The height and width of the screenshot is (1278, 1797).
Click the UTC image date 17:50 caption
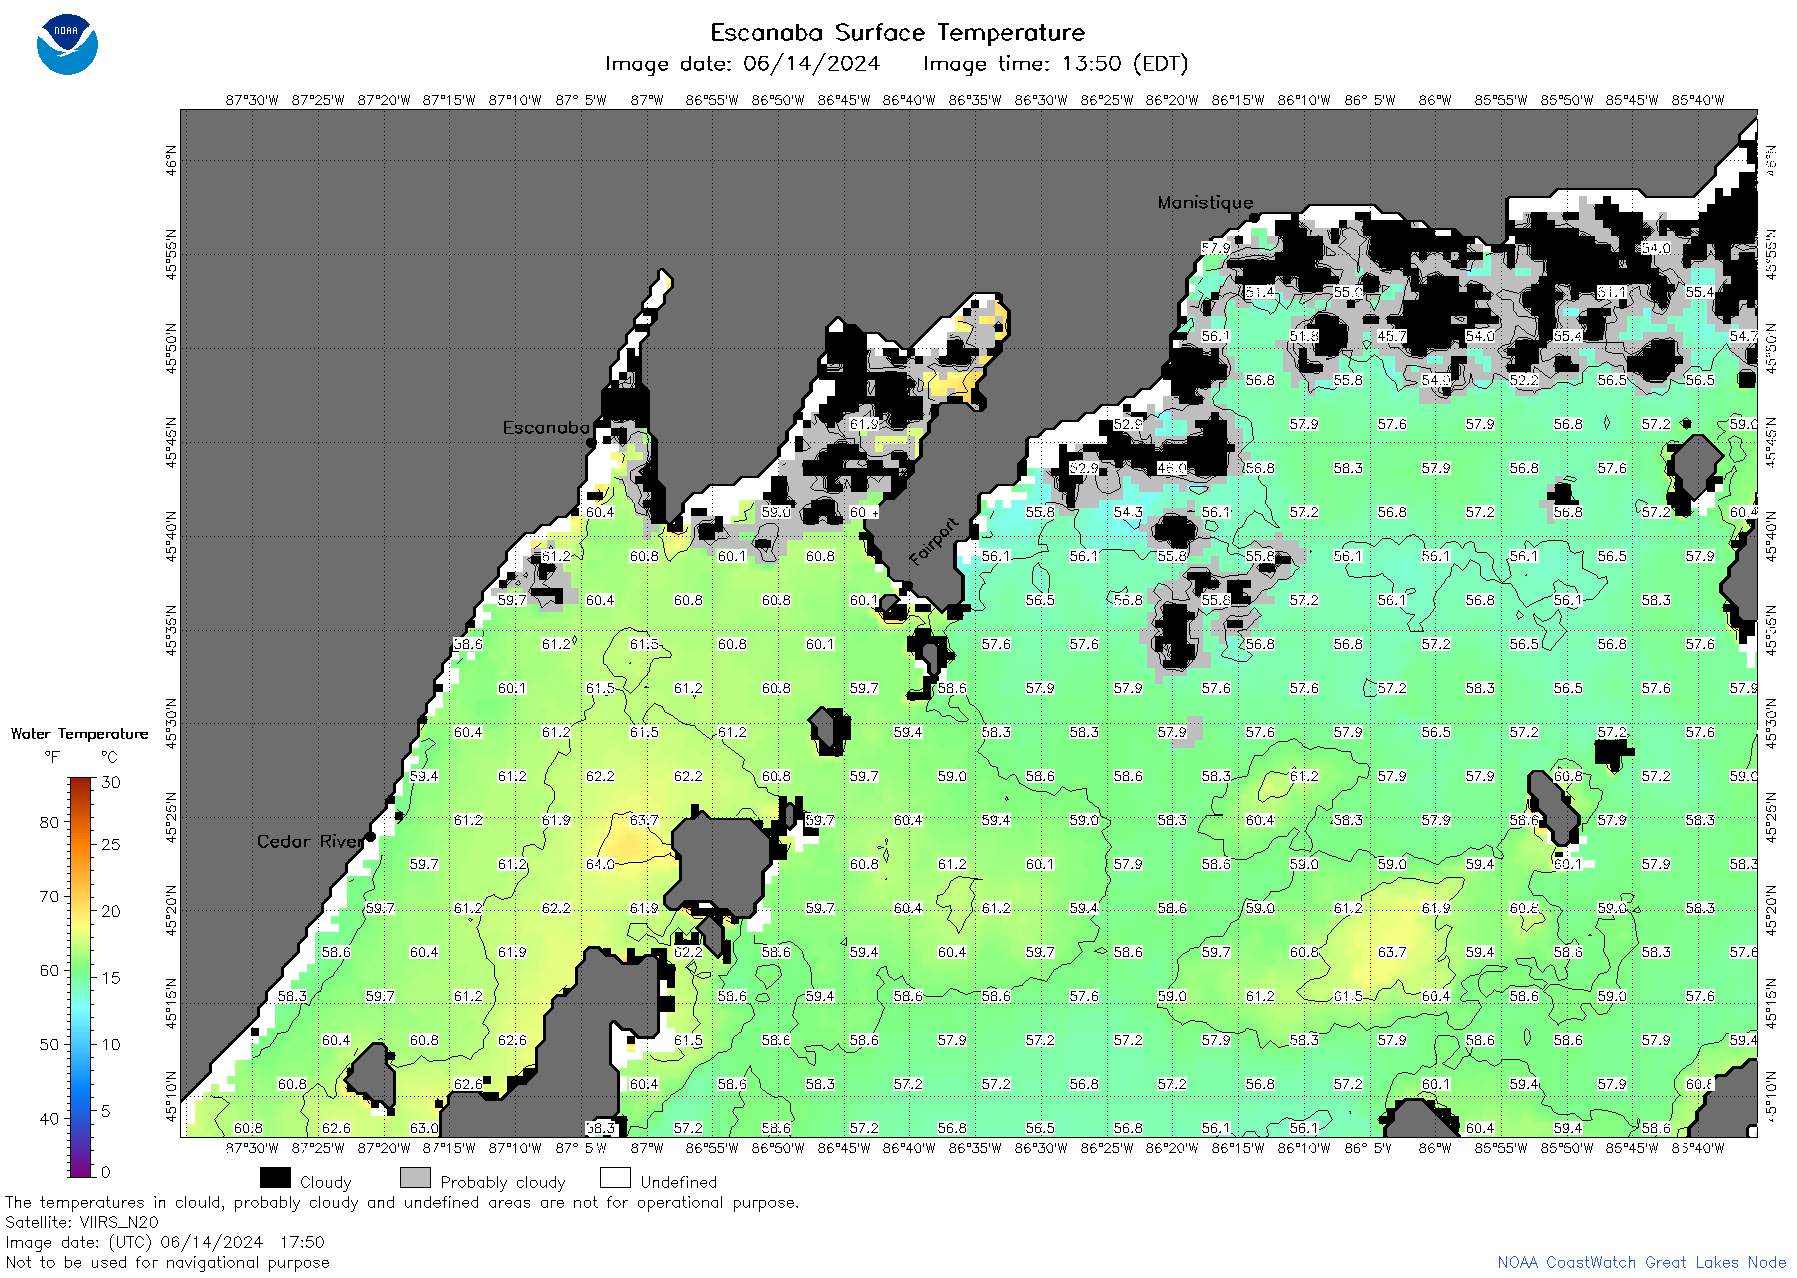pyautogui.click(x=165, y=1242)
